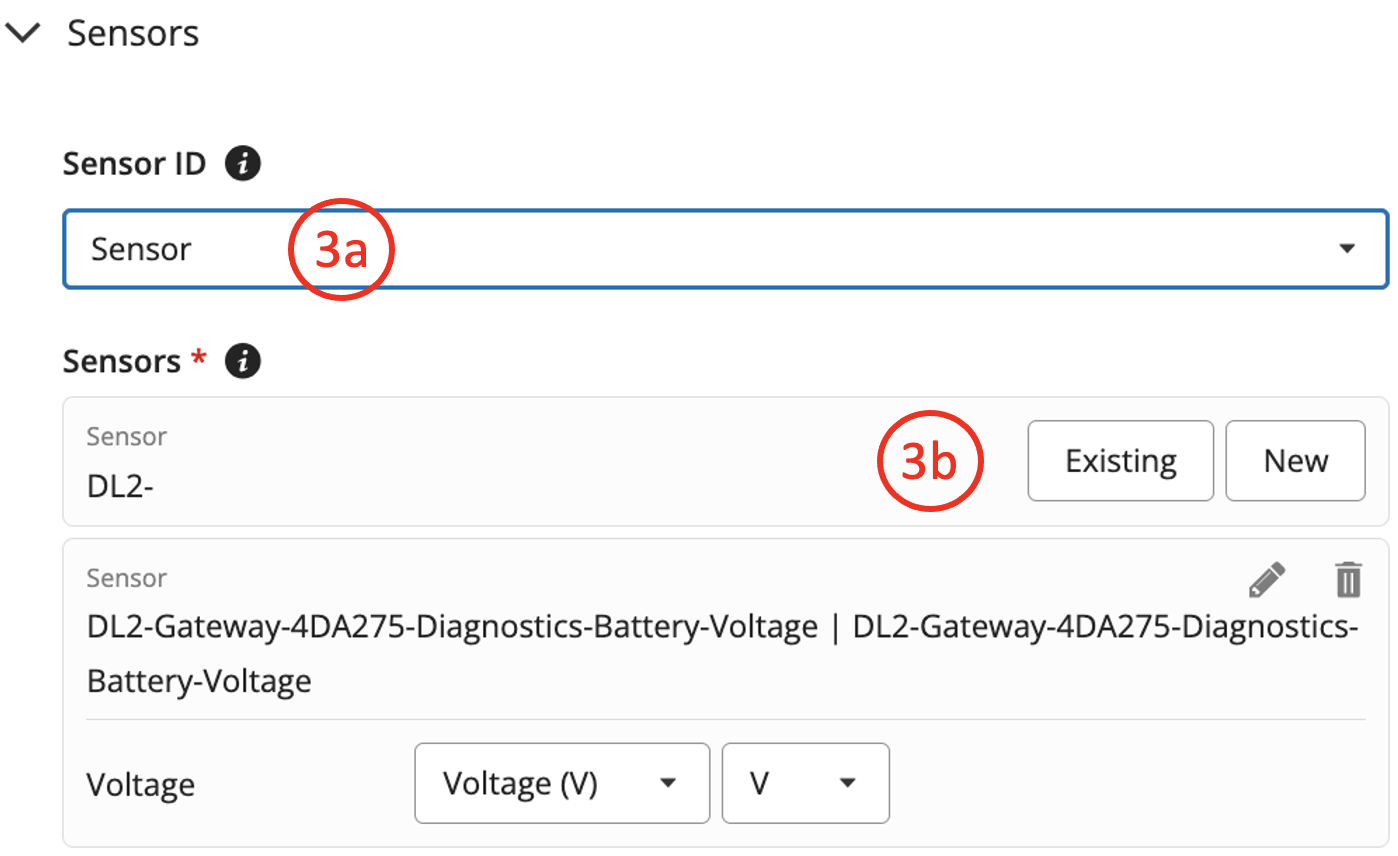Click the info icon beside Sensor ID
This screenshot has width=1398, height=856.
(x=243, y=163)
